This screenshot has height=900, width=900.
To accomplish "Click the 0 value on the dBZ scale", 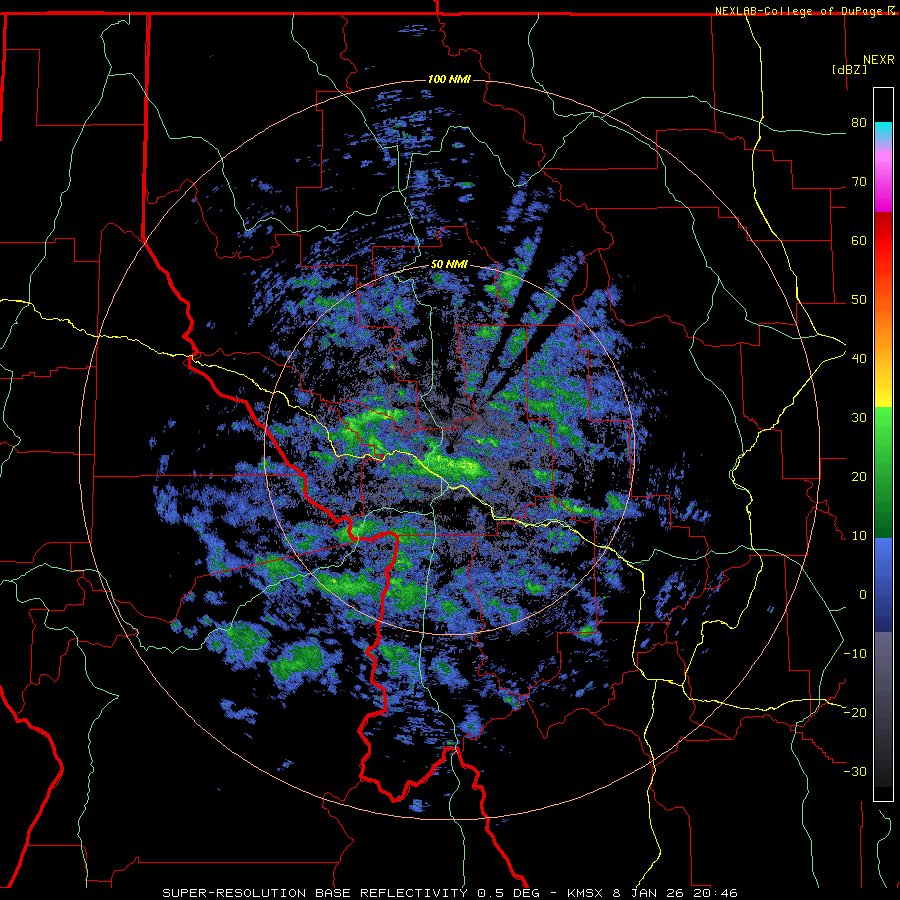I will tap(863, 595).
